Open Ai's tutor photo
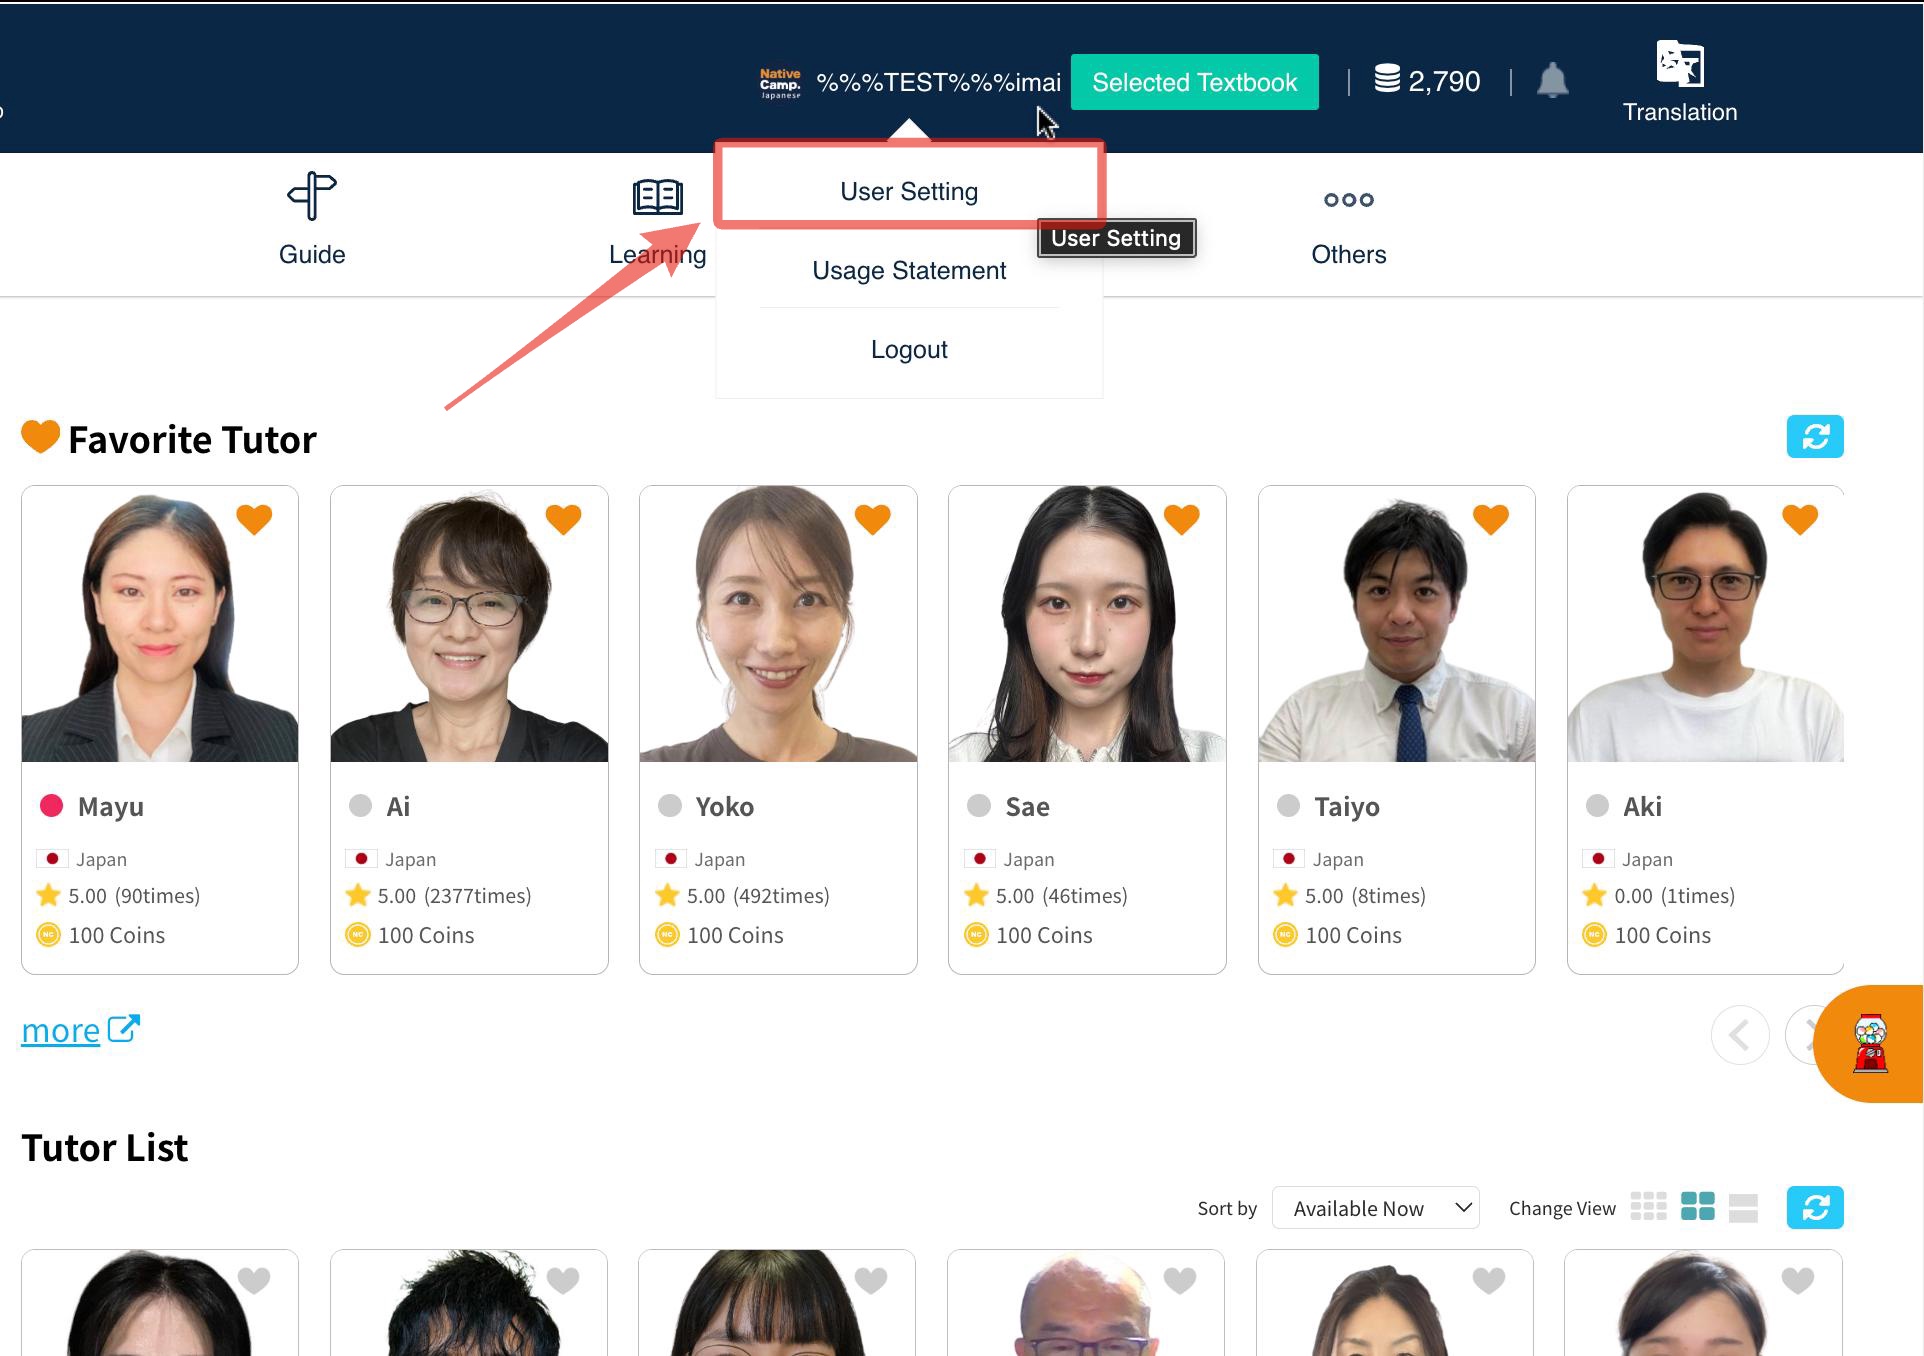The height and width of the screenshot is (1356, 1924). pos(469,624)
